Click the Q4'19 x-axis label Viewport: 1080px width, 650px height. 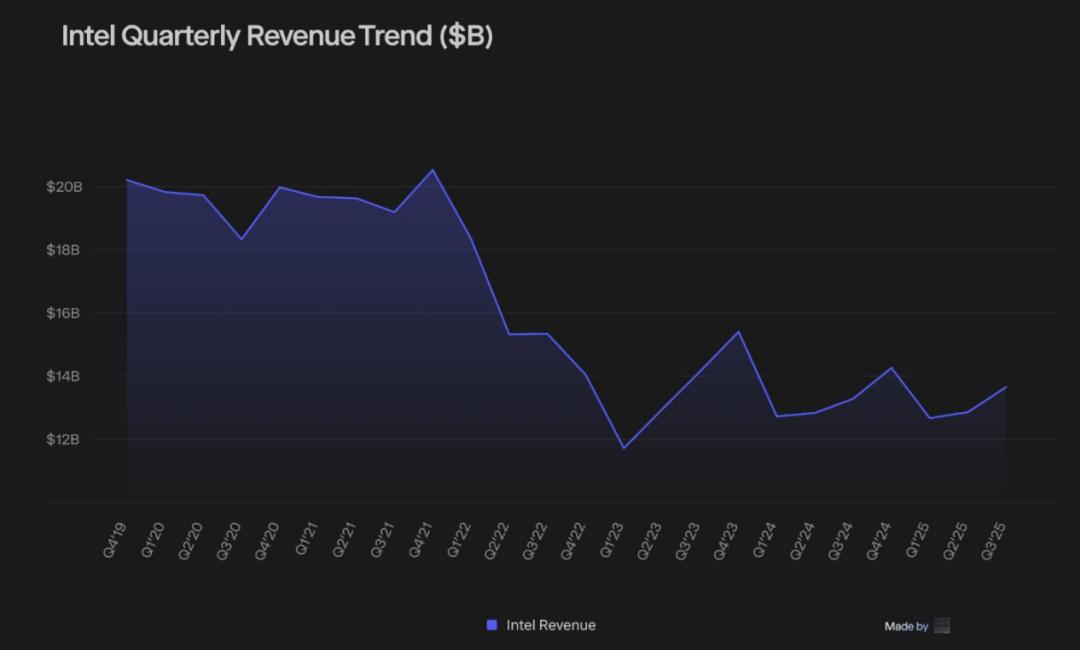coord(115,539)
